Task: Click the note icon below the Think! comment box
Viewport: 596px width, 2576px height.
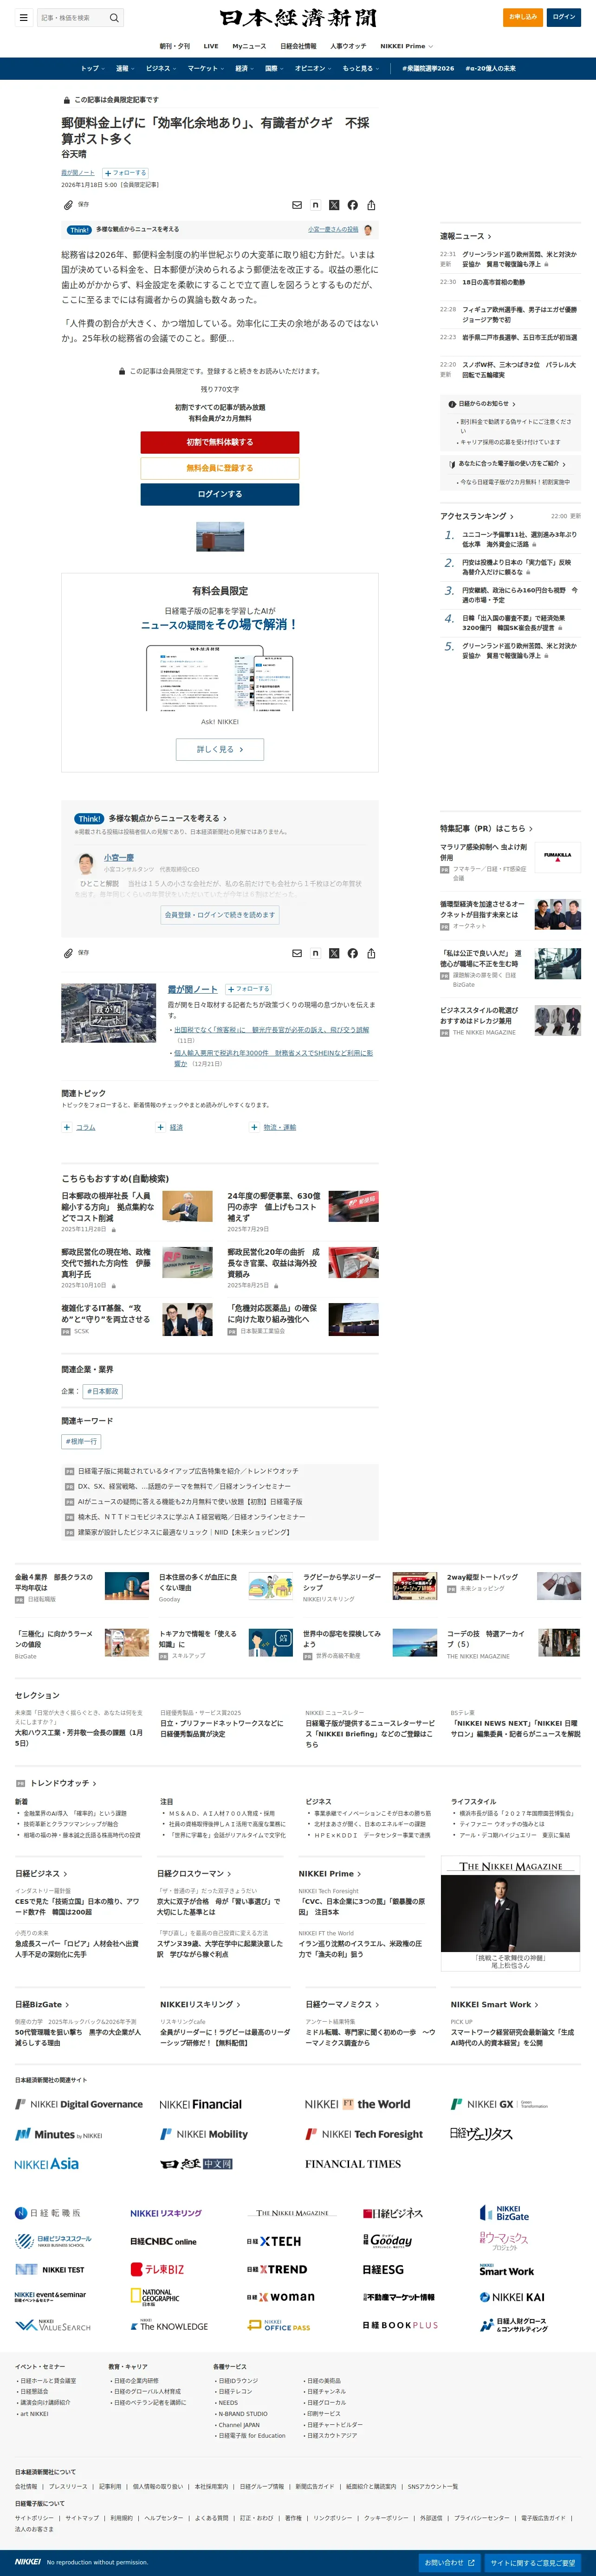Action: tap(315, 953)
